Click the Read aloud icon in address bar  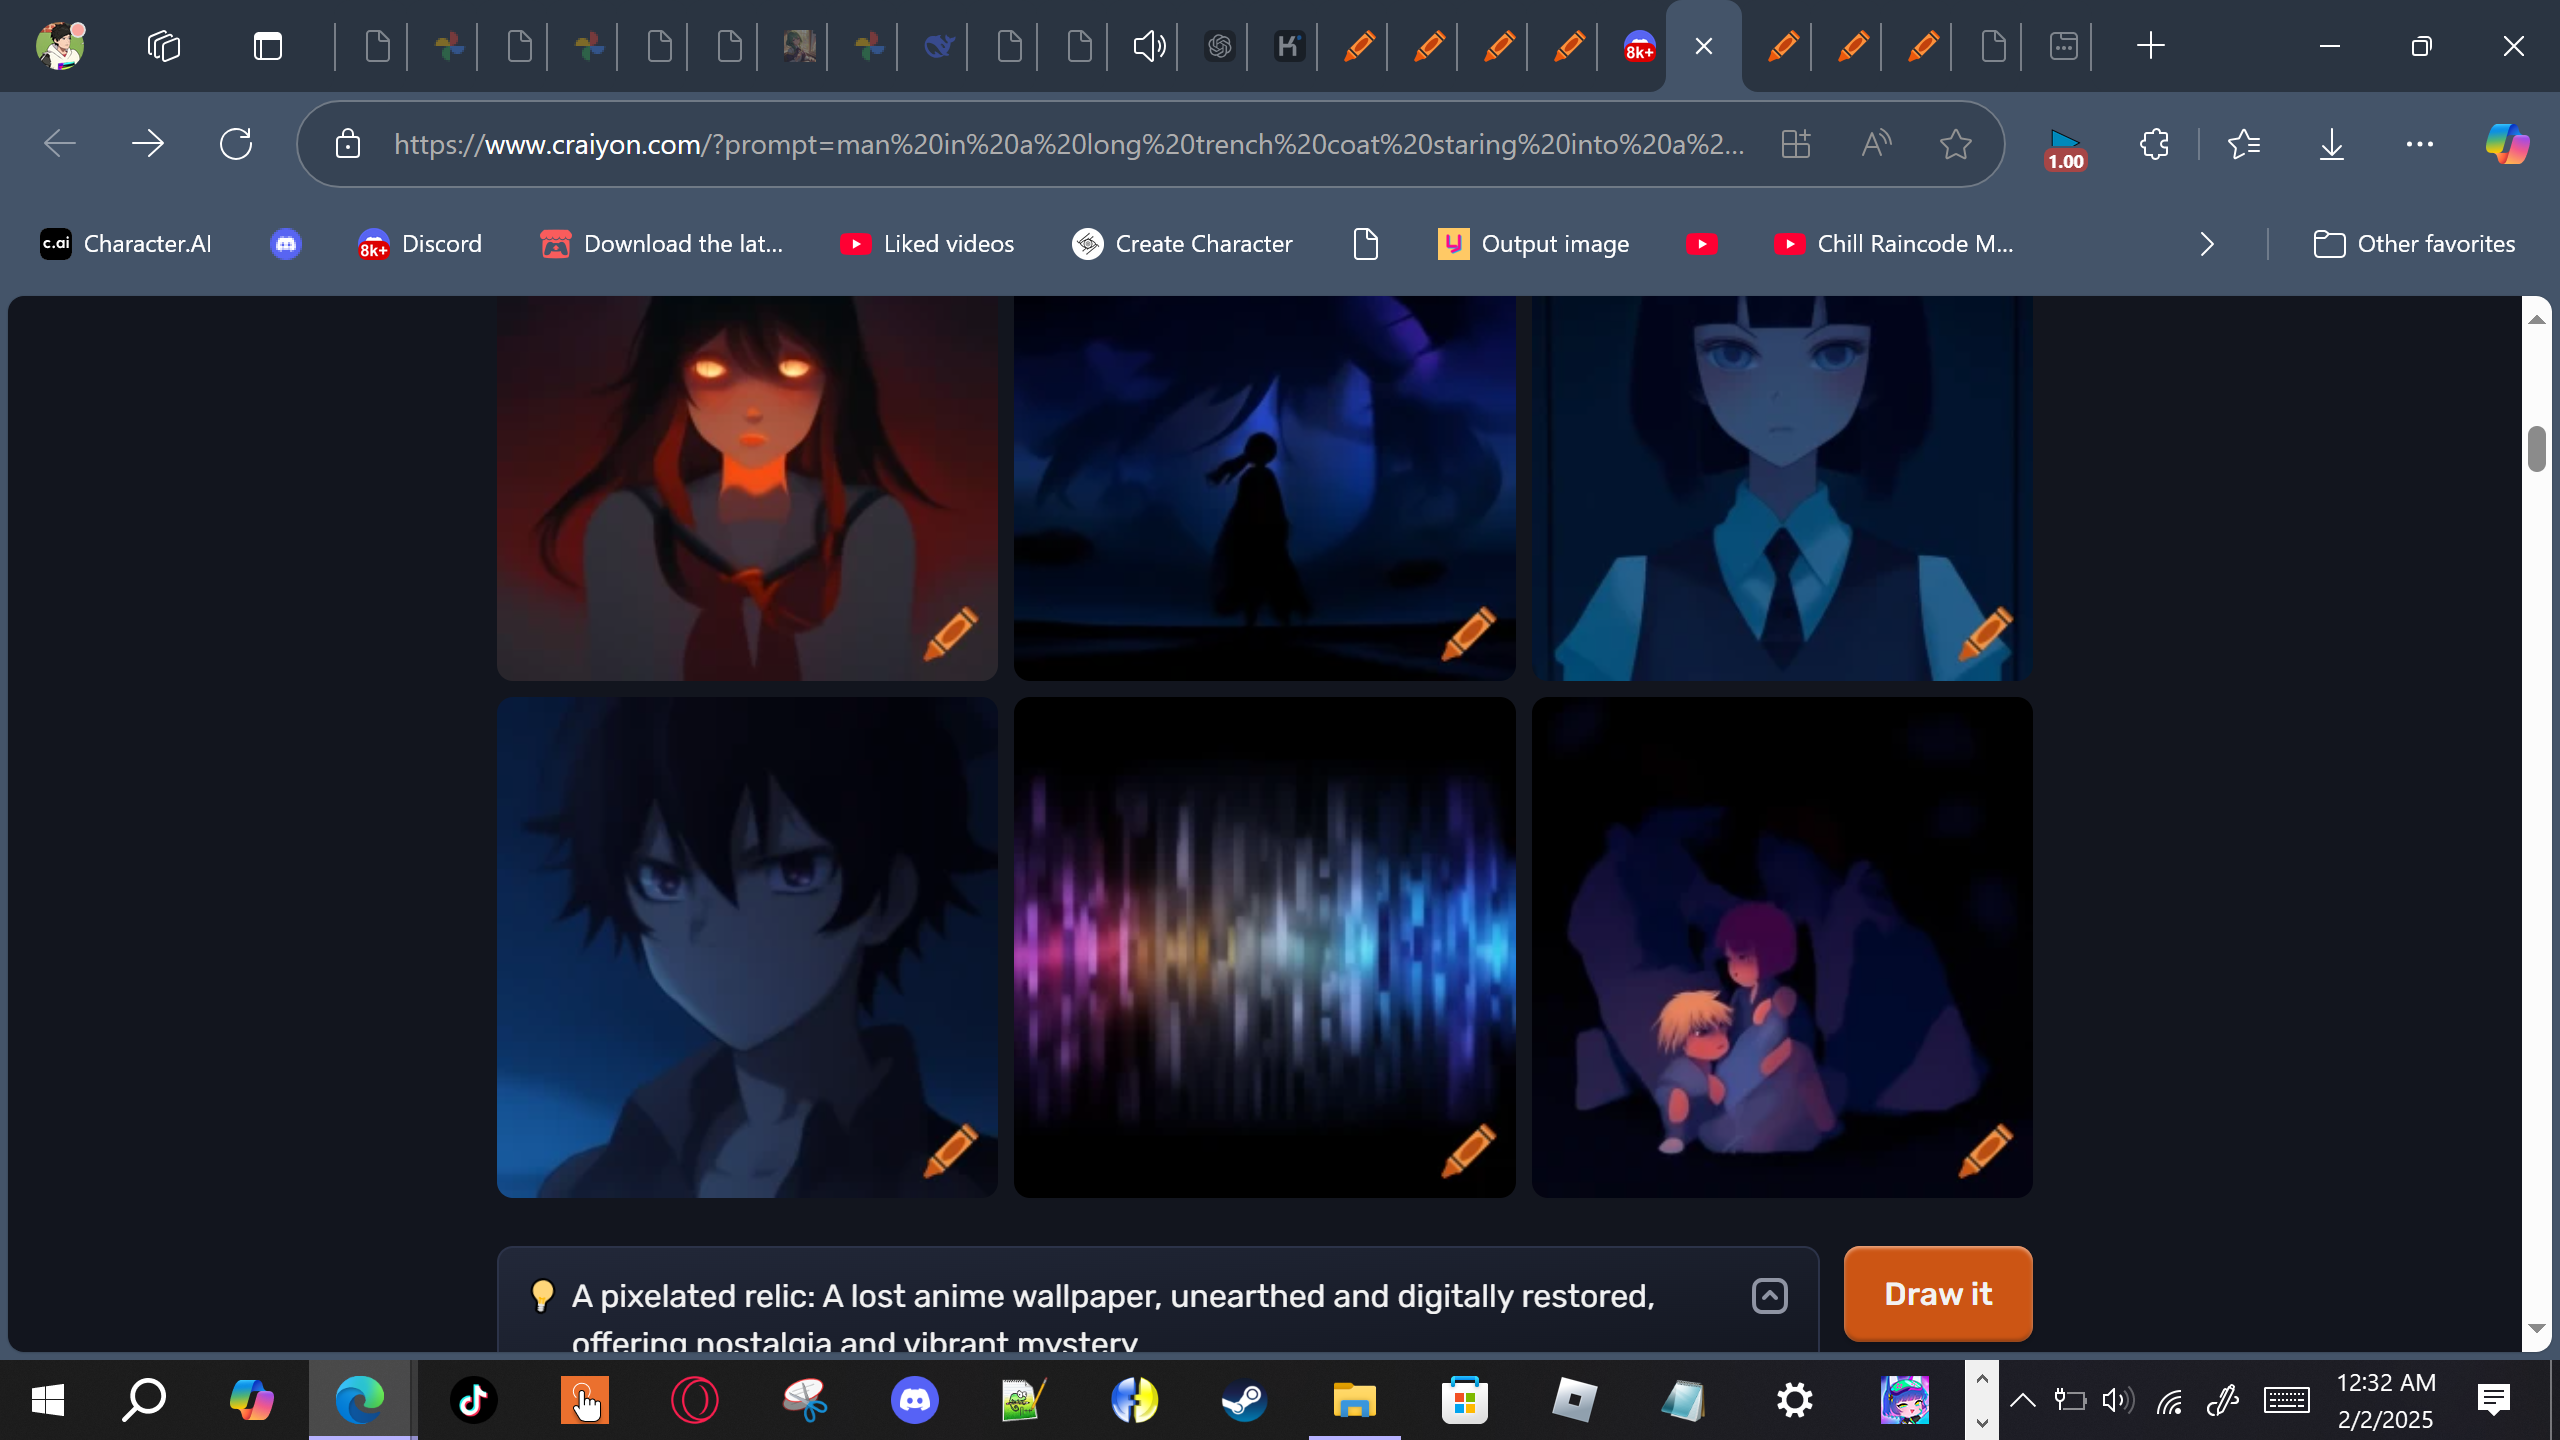click(x=1876, y=144)
